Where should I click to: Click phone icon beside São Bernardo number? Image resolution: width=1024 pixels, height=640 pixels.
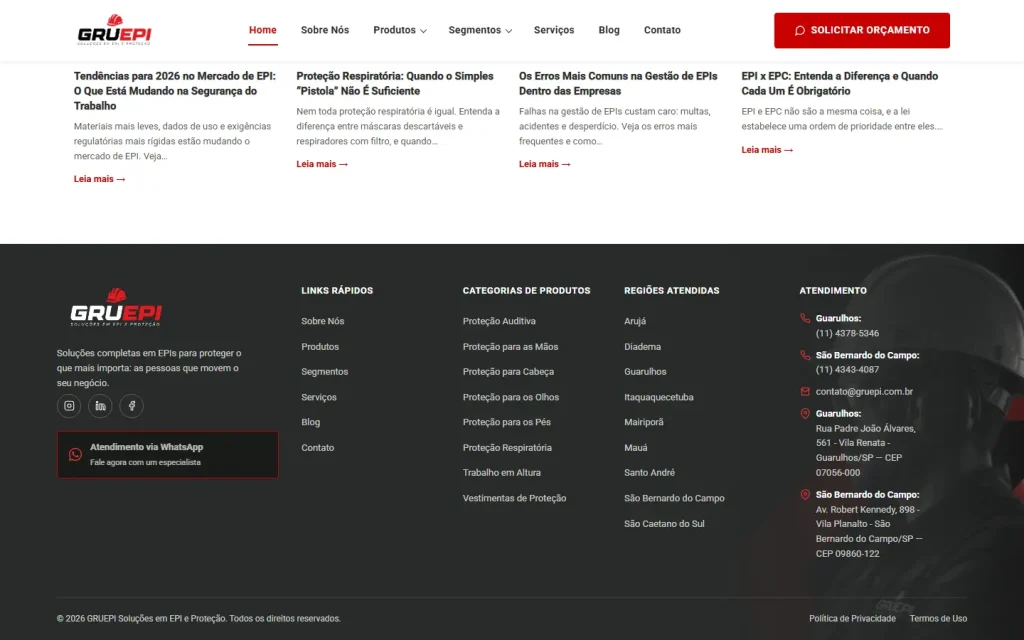pyautogui.click(x=805, y=355)
